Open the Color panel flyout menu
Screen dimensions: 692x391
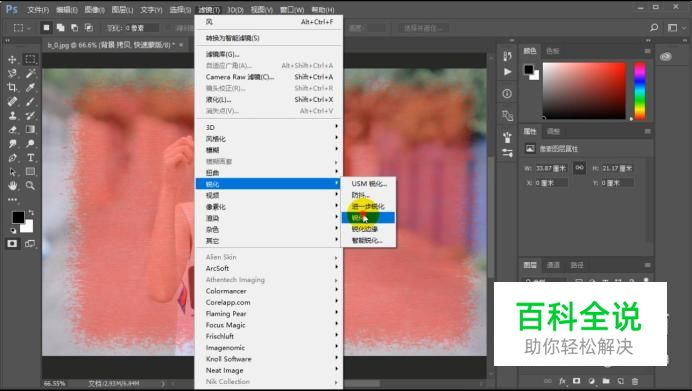(x=647, y=51)
